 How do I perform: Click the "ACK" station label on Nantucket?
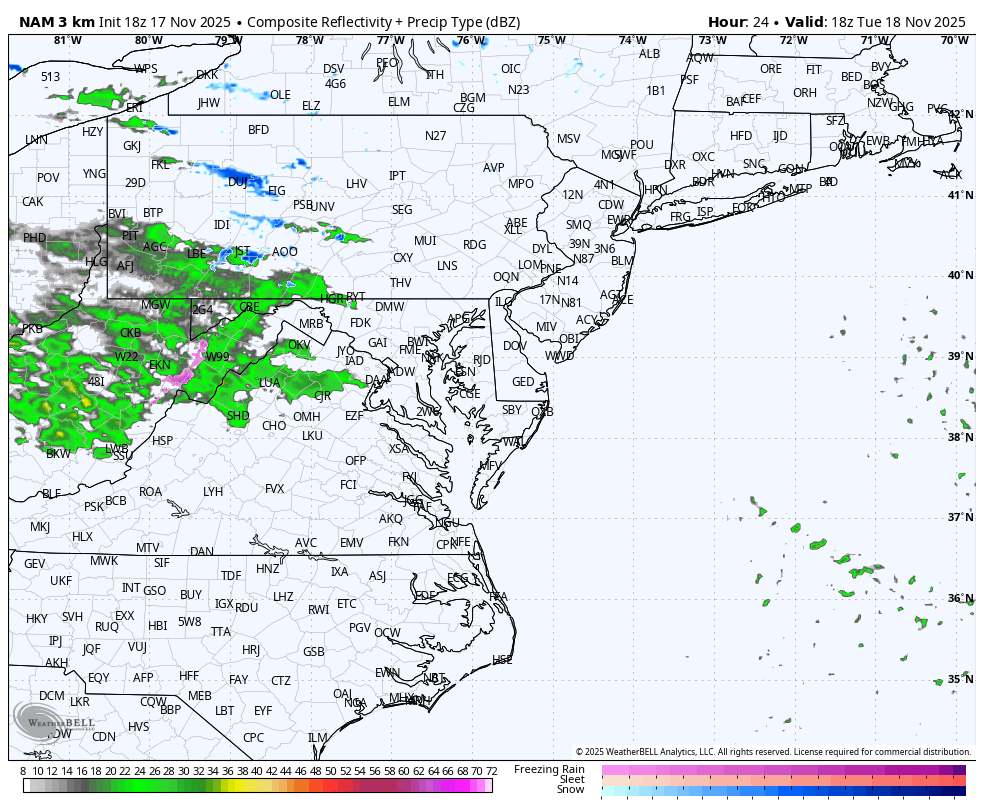tap(950, 172)
